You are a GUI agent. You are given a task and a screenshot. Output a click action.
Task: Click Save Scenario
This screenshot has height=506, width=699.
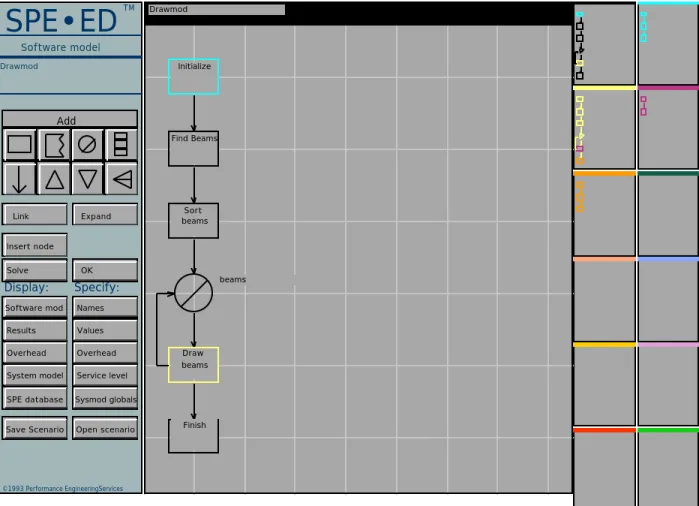click(35, 429)
